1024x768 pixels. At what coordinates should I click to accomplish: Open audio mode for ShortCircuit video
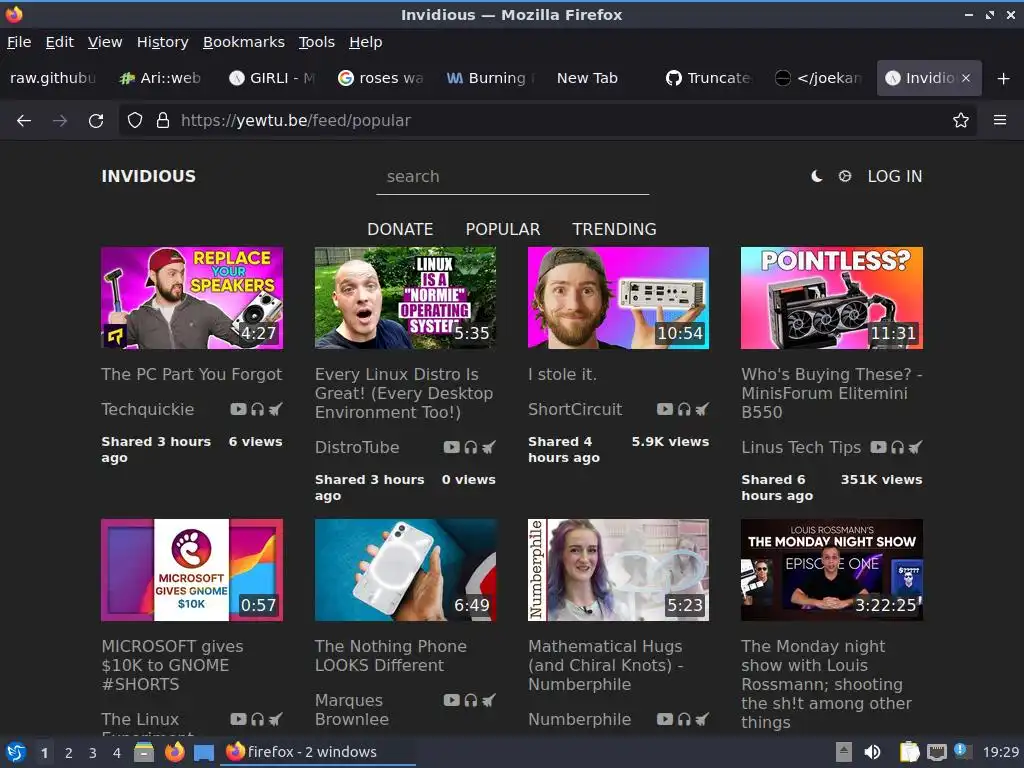(x=684, y=409)
